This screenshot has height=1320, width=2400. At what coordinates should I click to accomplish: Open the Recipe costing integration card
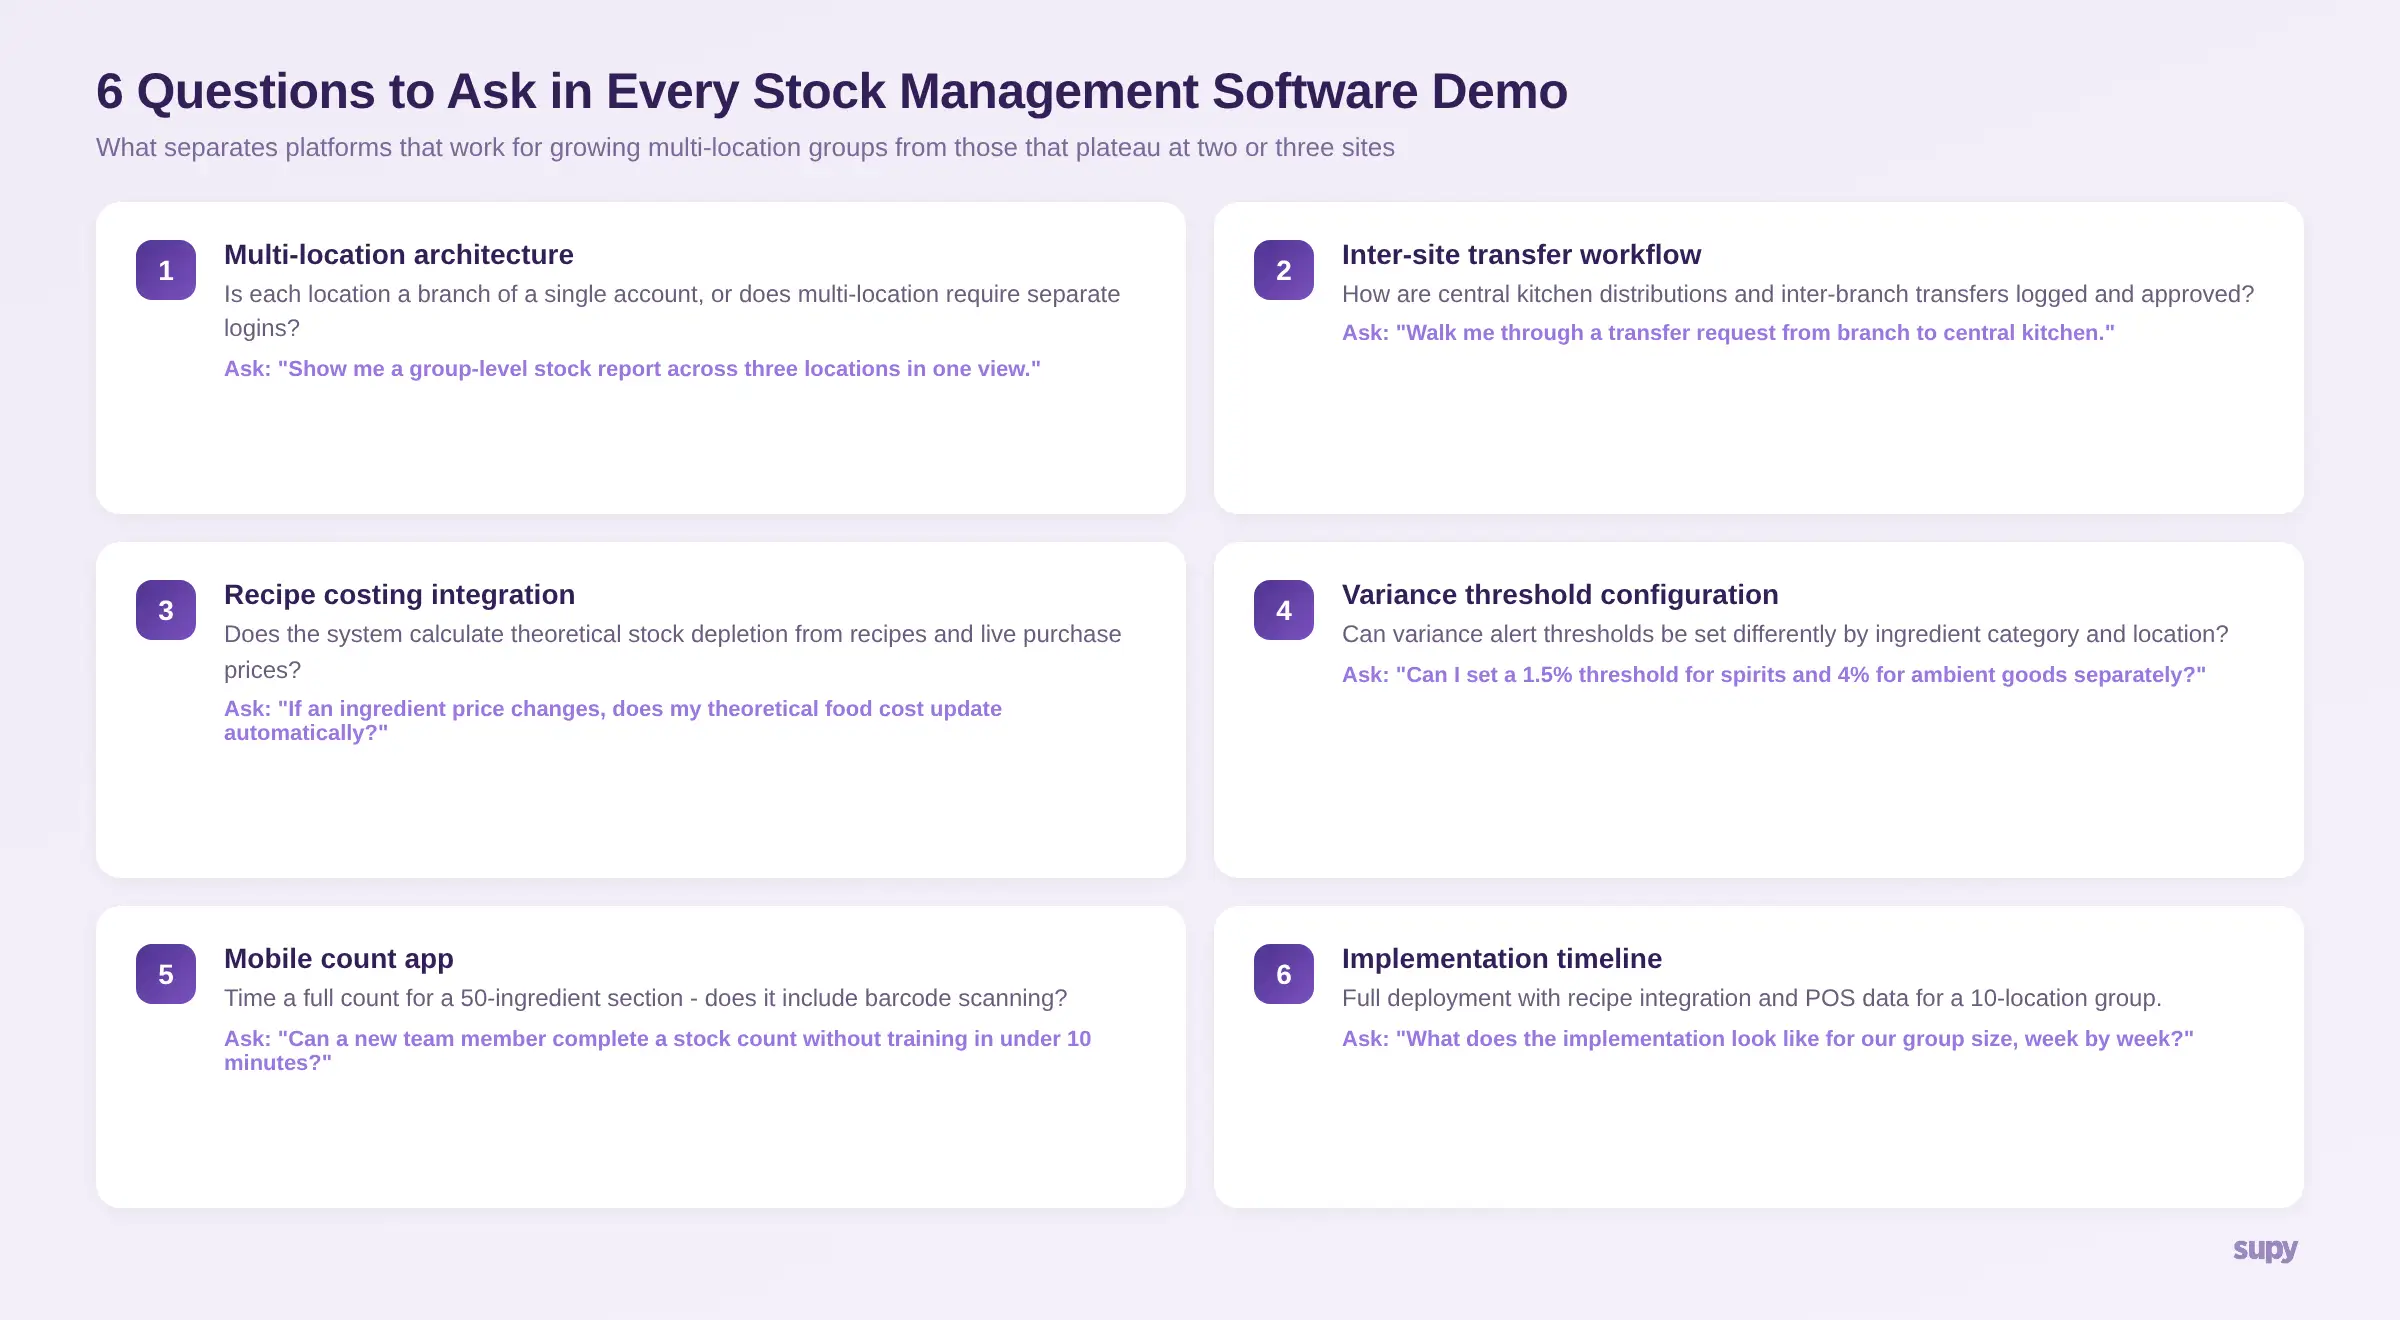point(400,594)
